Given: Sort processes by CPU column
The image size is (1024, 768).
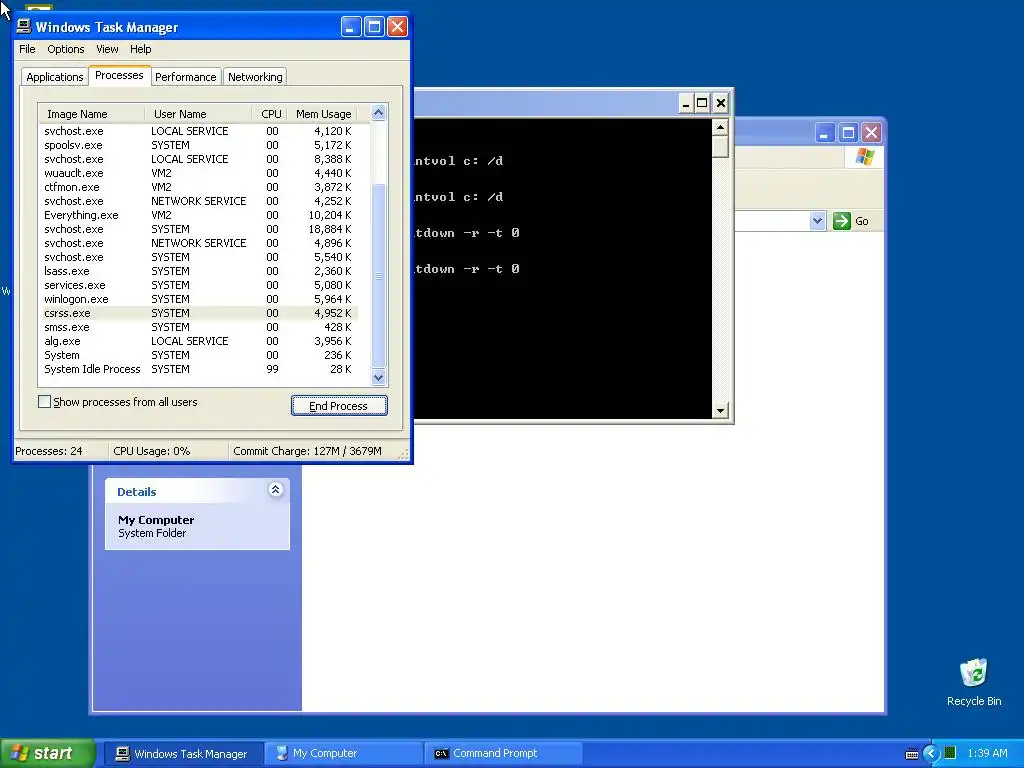Looking at the screenshot, I should click(270, 114).
